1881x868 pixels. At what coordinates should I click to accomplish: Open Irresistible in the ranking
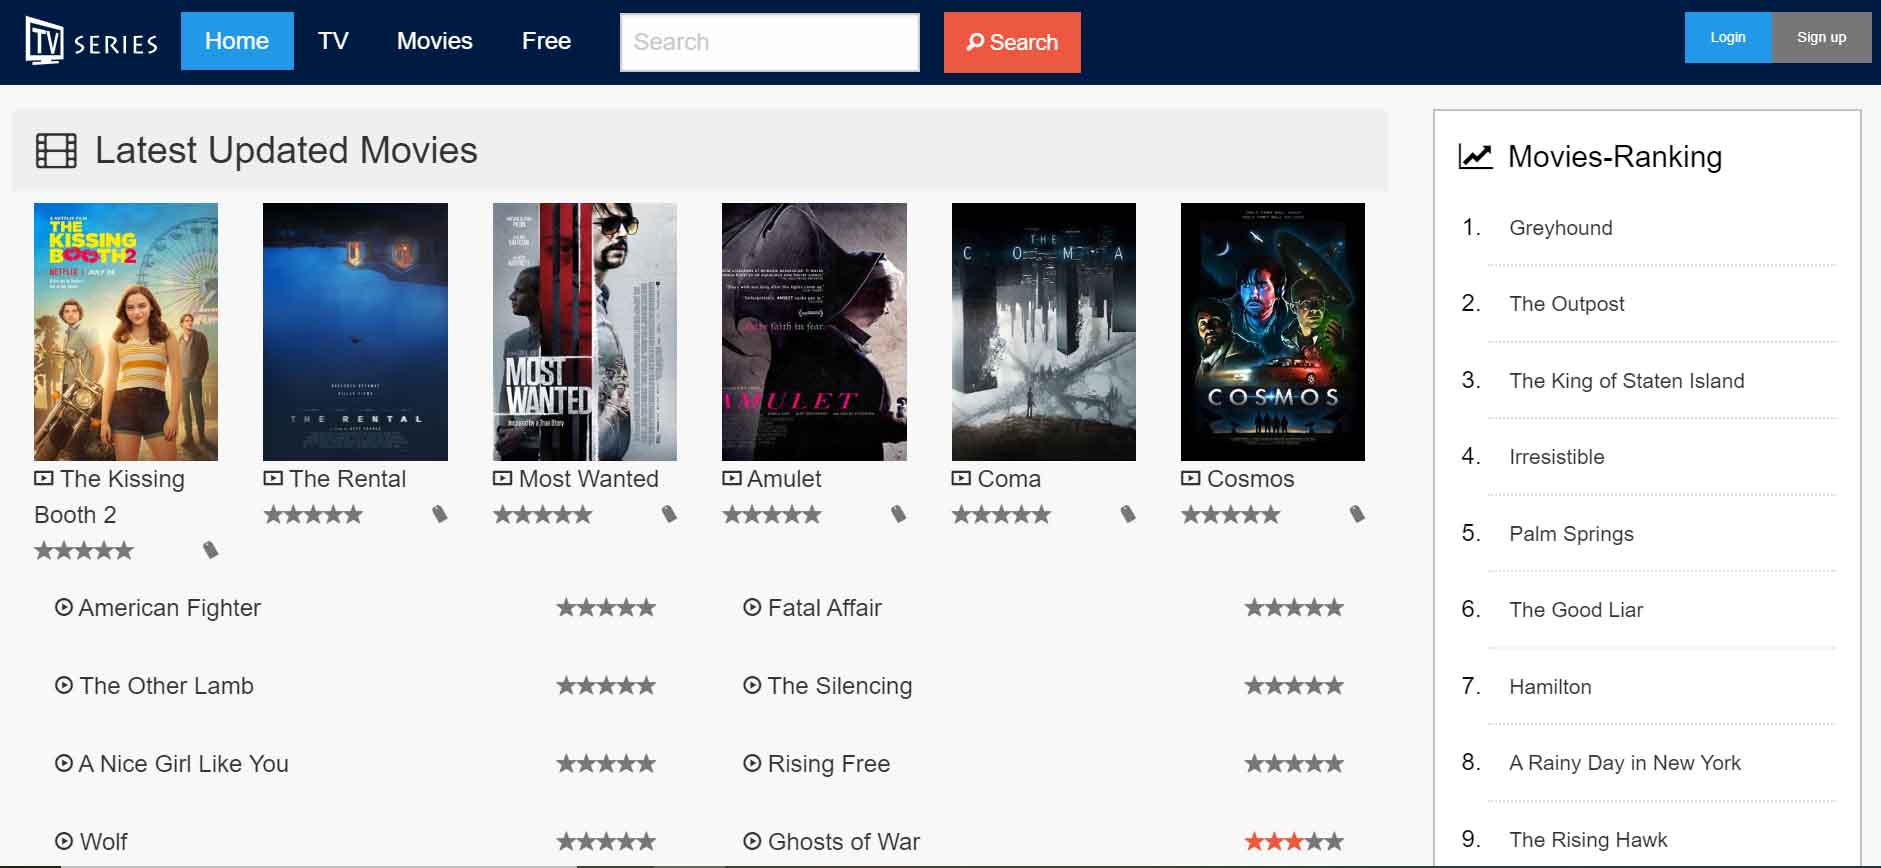pyautogui.click(x=1557, y=457)
